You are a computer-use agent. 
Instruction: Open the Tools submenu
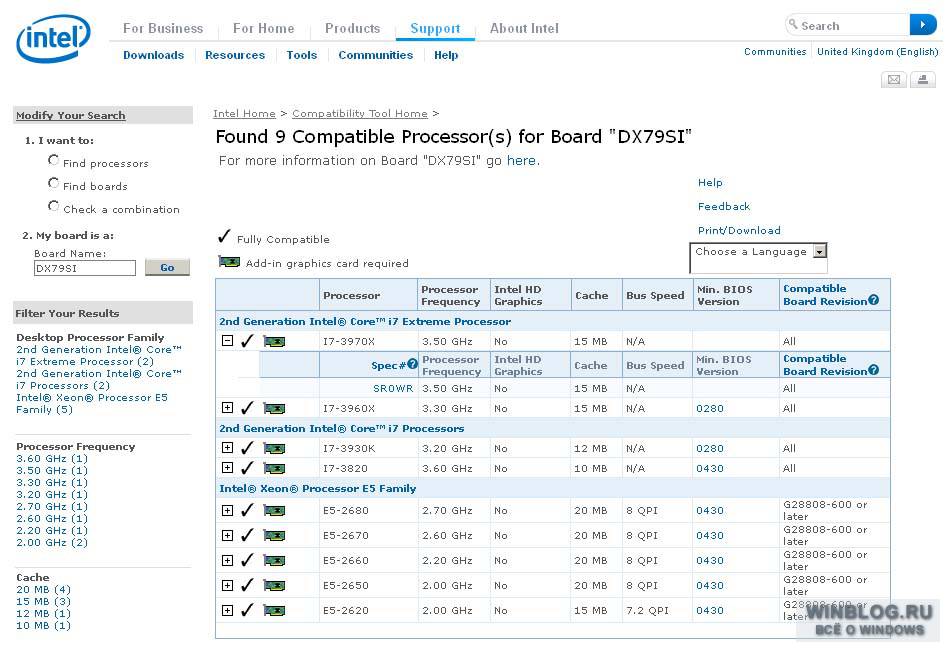pyautogui.click(x=302, y=55)
